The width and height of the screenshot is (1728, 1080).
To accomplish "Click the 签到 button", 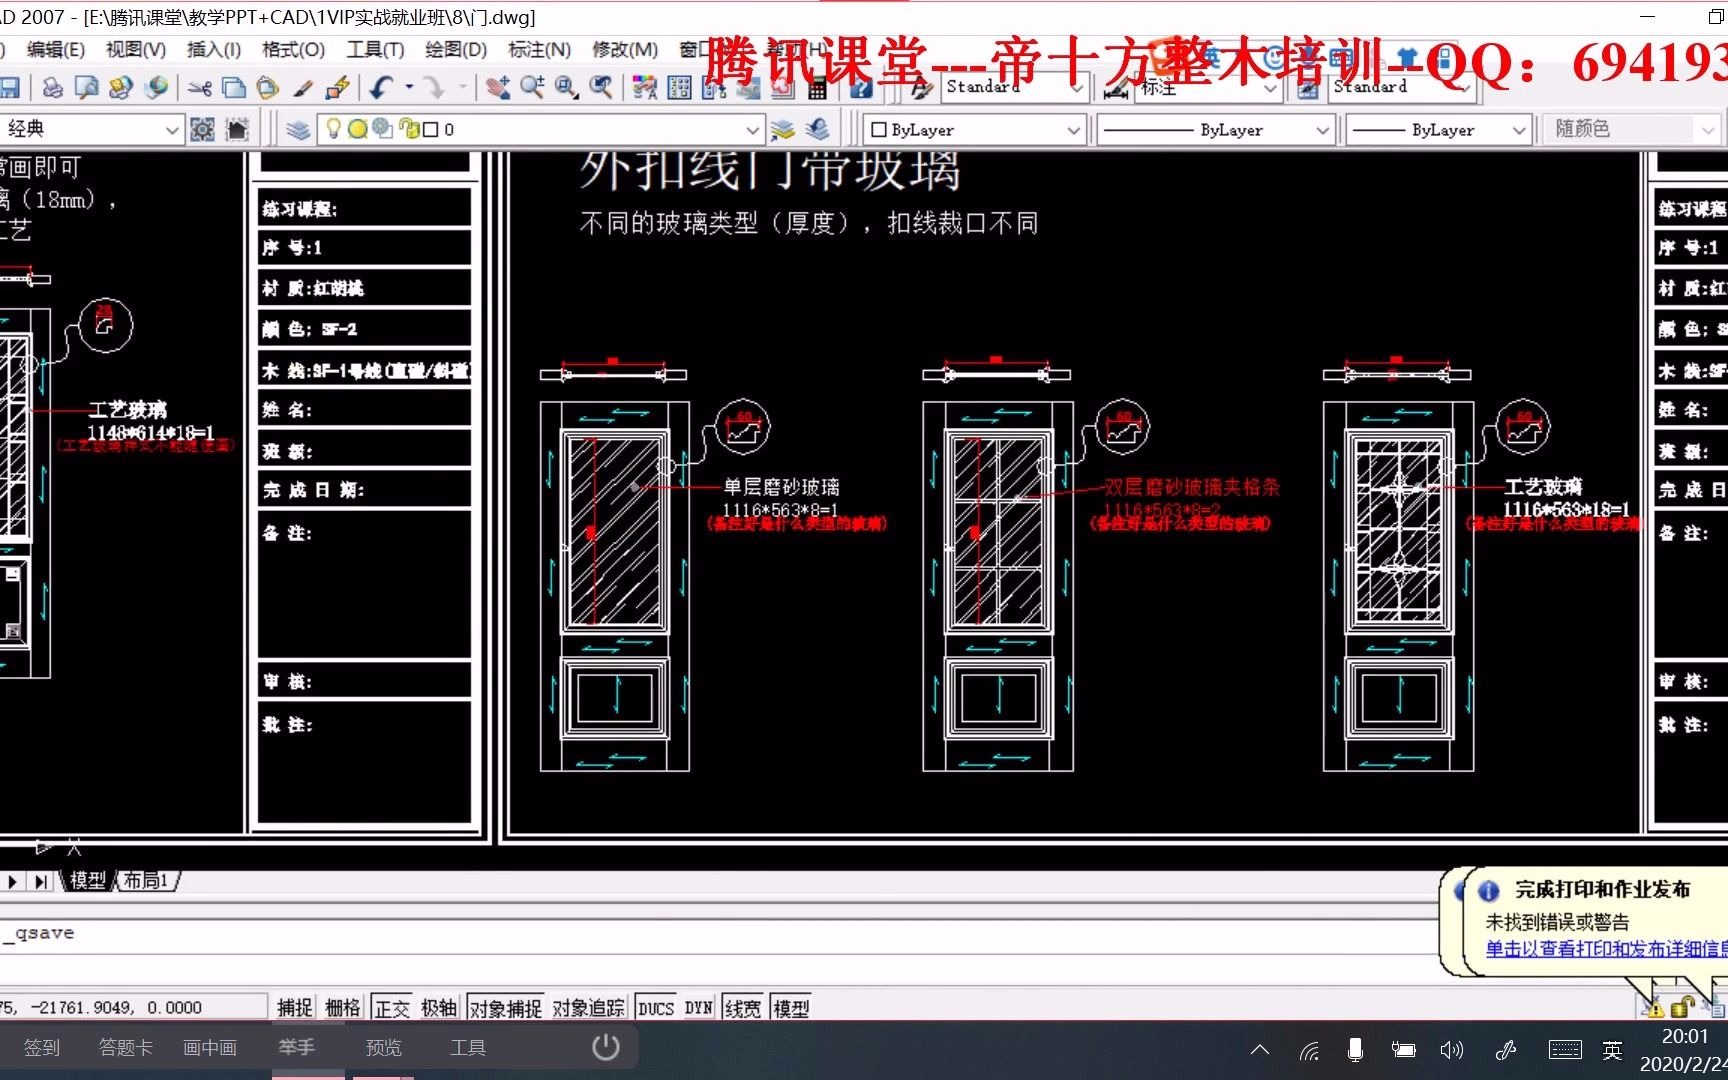I will click(x=42, y=1048).
